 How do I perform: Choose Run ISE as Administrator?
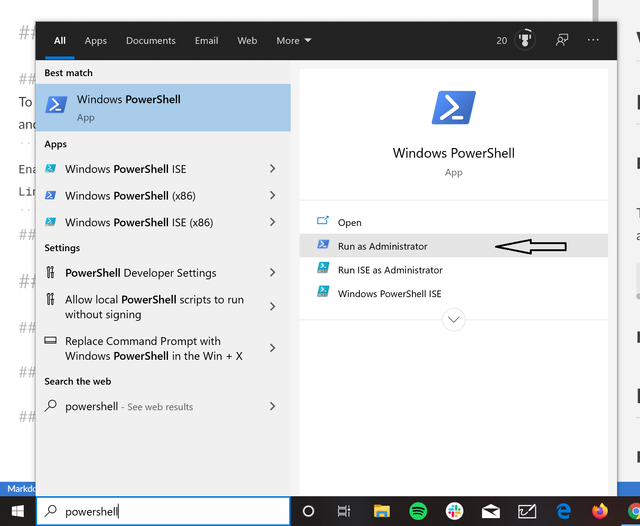coord(453,269)
